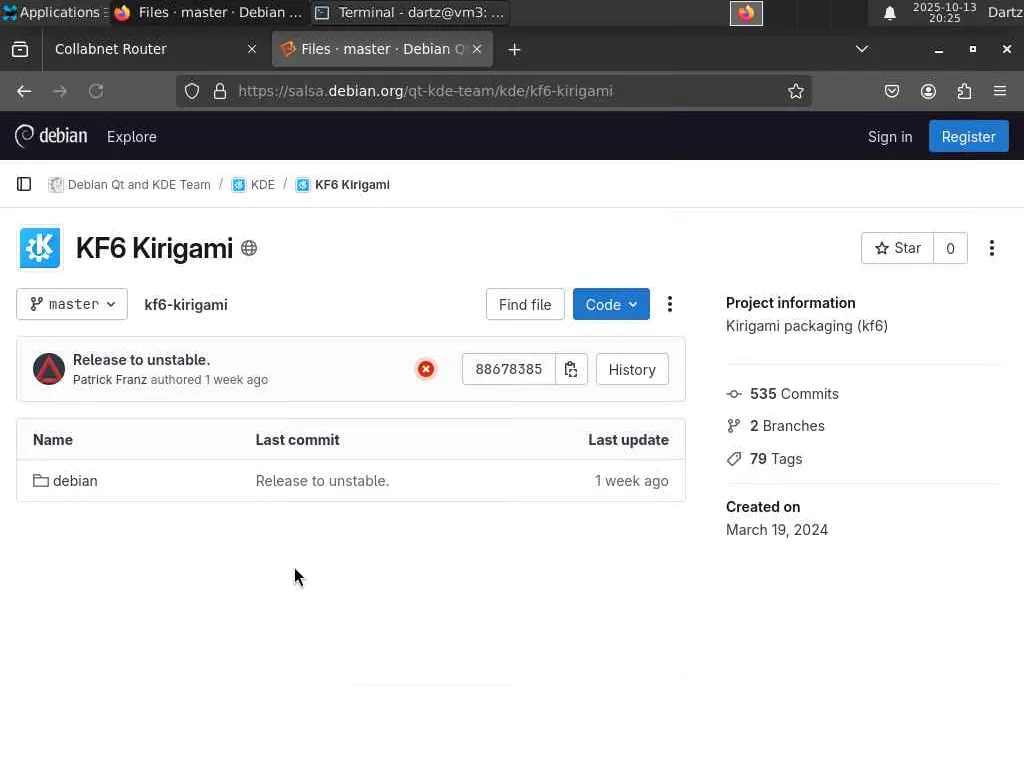Click the Find file button
The width and height of the screenshot is (1024, 768).
[x=525, y=304]
